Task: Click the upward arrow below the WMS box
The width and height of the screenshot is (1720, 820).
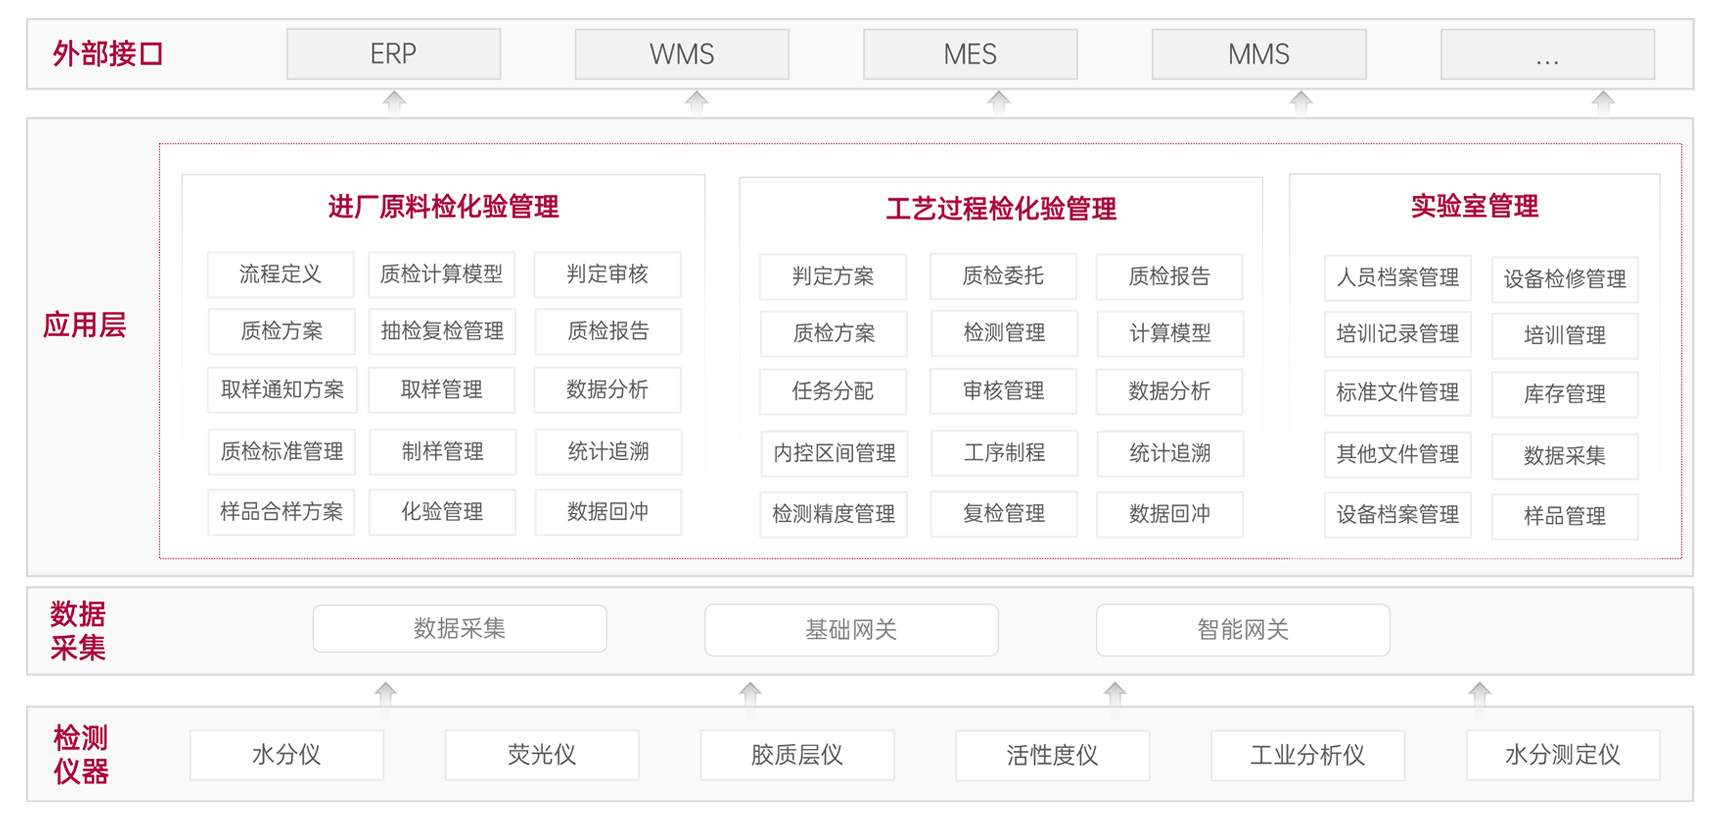Action: (x=696, y=101)
